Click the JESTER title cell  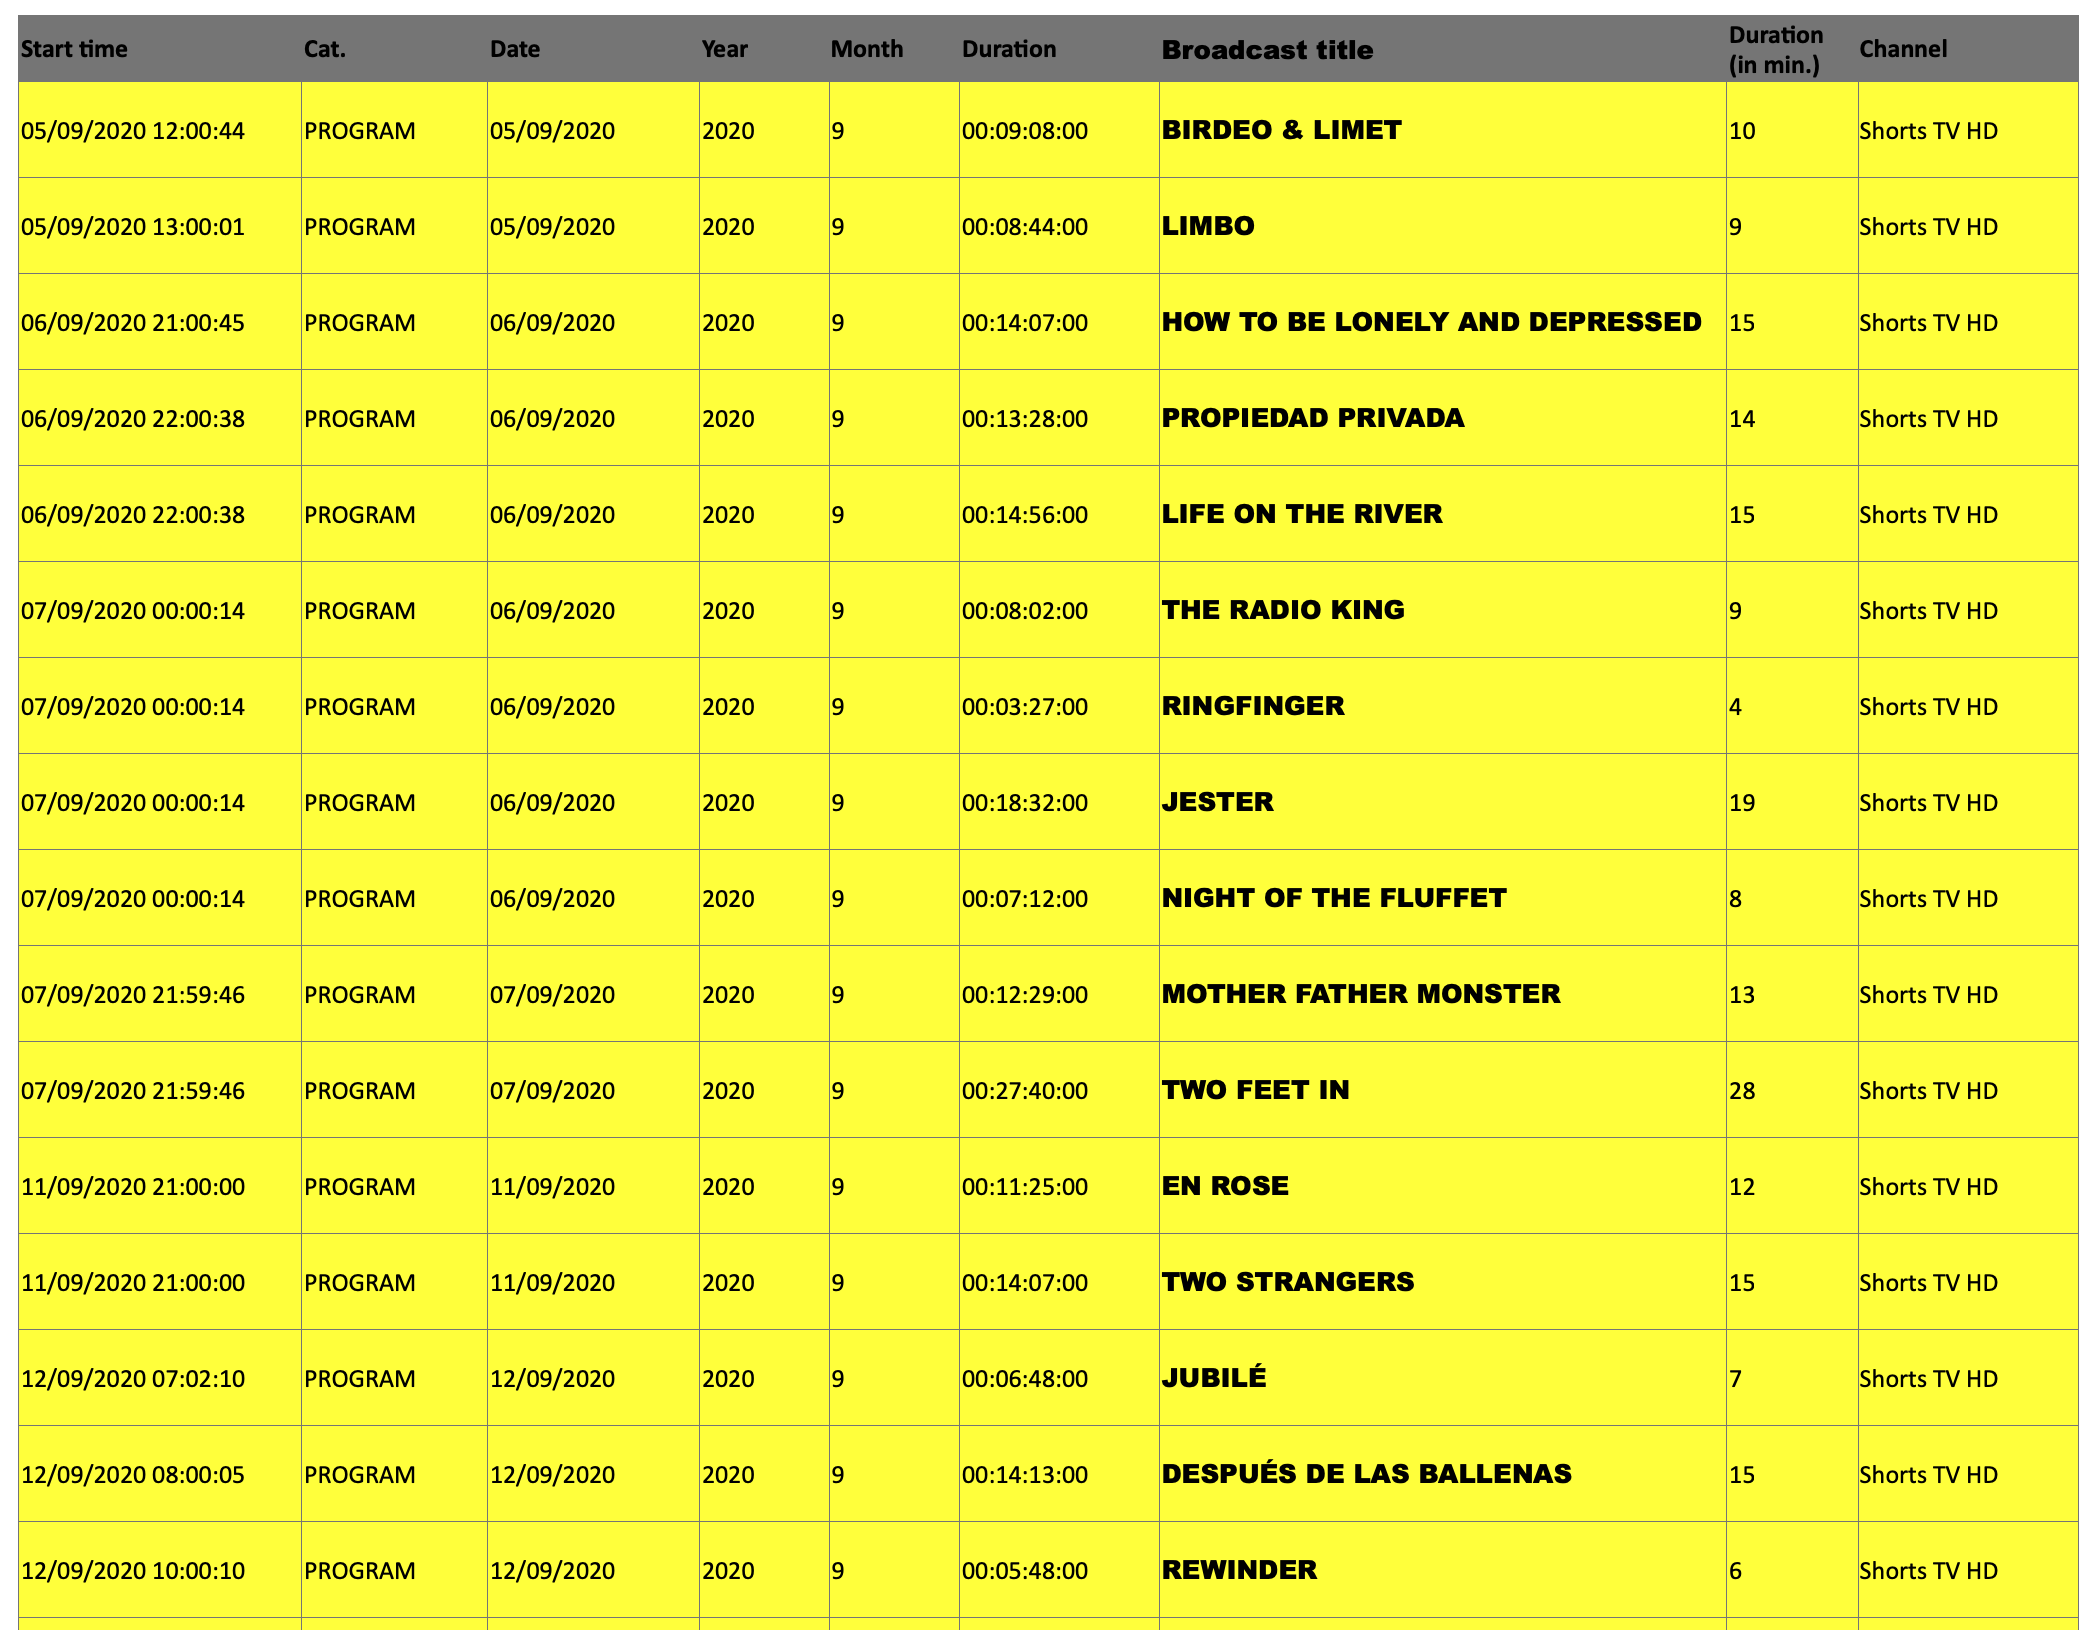coord(1217,802)
